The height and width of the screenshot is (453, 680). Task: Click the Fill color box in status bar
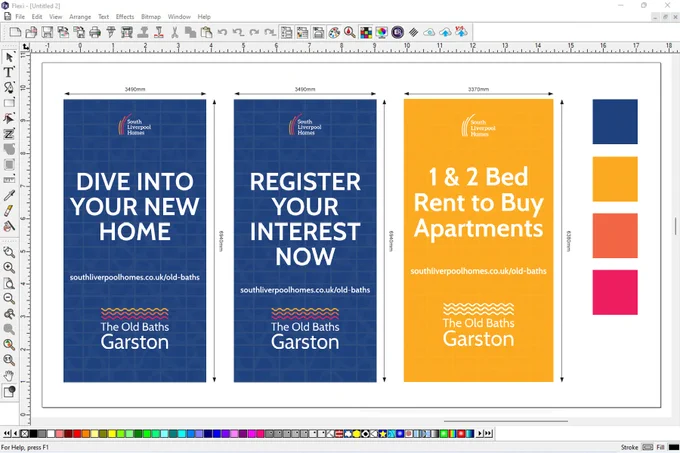point(674,447)
